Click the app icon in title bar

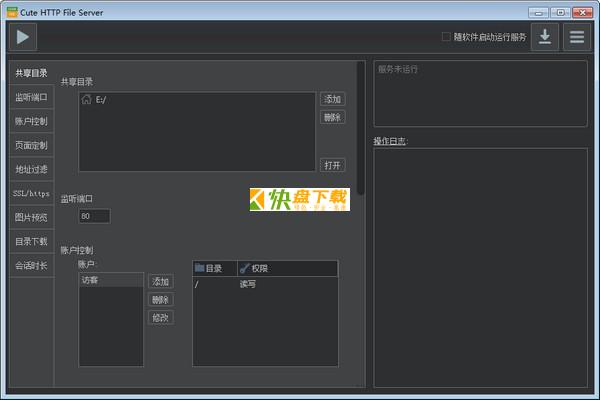[x=12, y=12]
